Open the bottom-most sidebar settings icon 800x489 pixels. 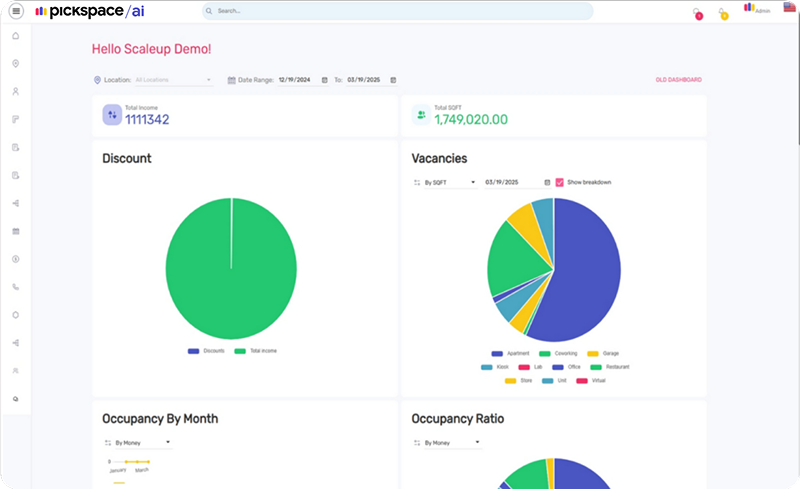click(16, 399)
